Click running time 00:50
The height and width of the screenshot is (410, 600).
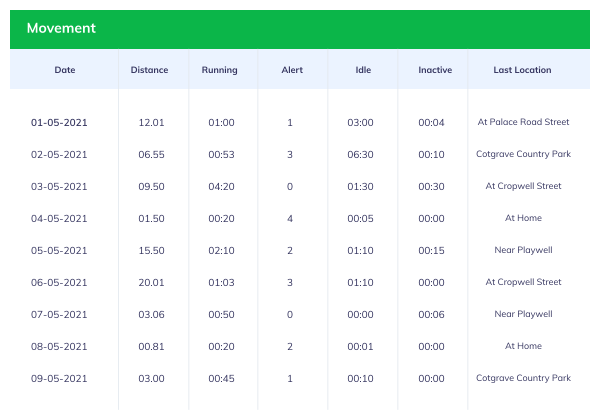(221, 314)
